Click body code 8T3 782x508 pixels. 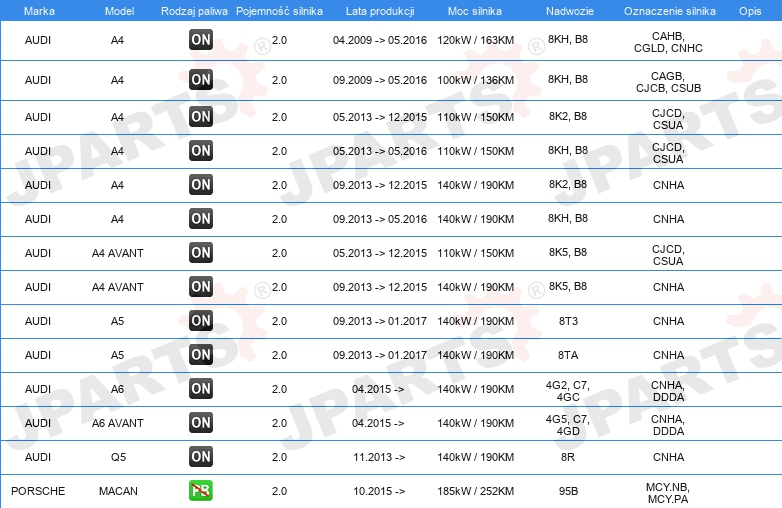point(569,321)
